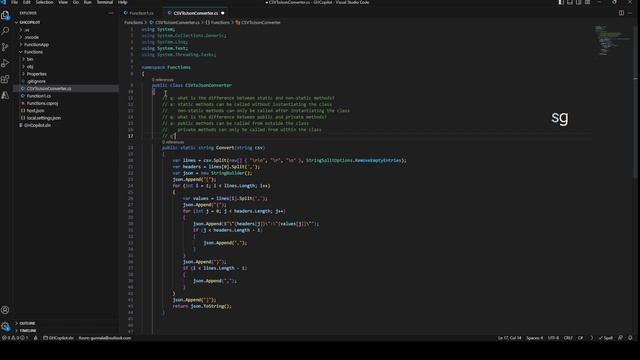Viewport: 640px width, 360px height.
Task: Open local.settings.json in explorer
Action: click(x=44, y=118)
